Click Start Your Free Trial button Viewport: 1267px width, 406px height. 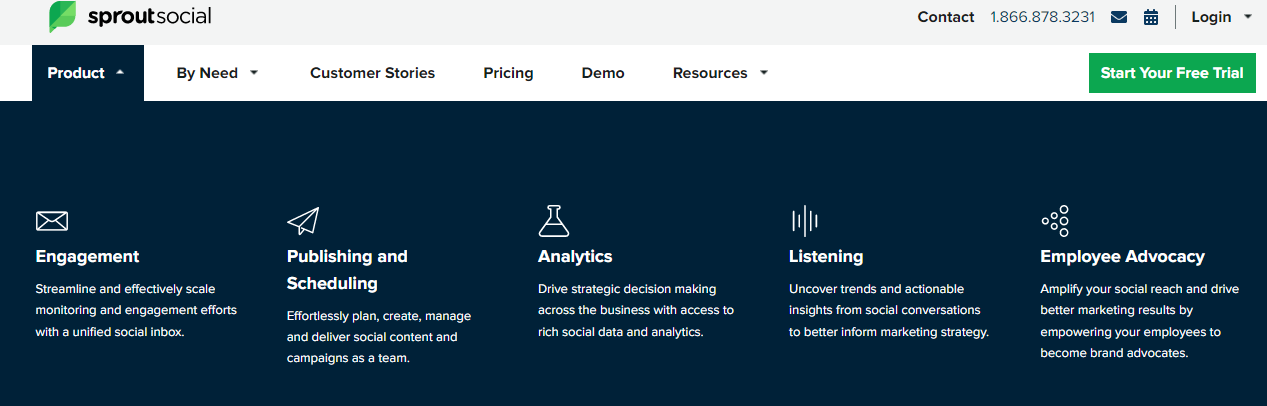[x=1172, y=73]
